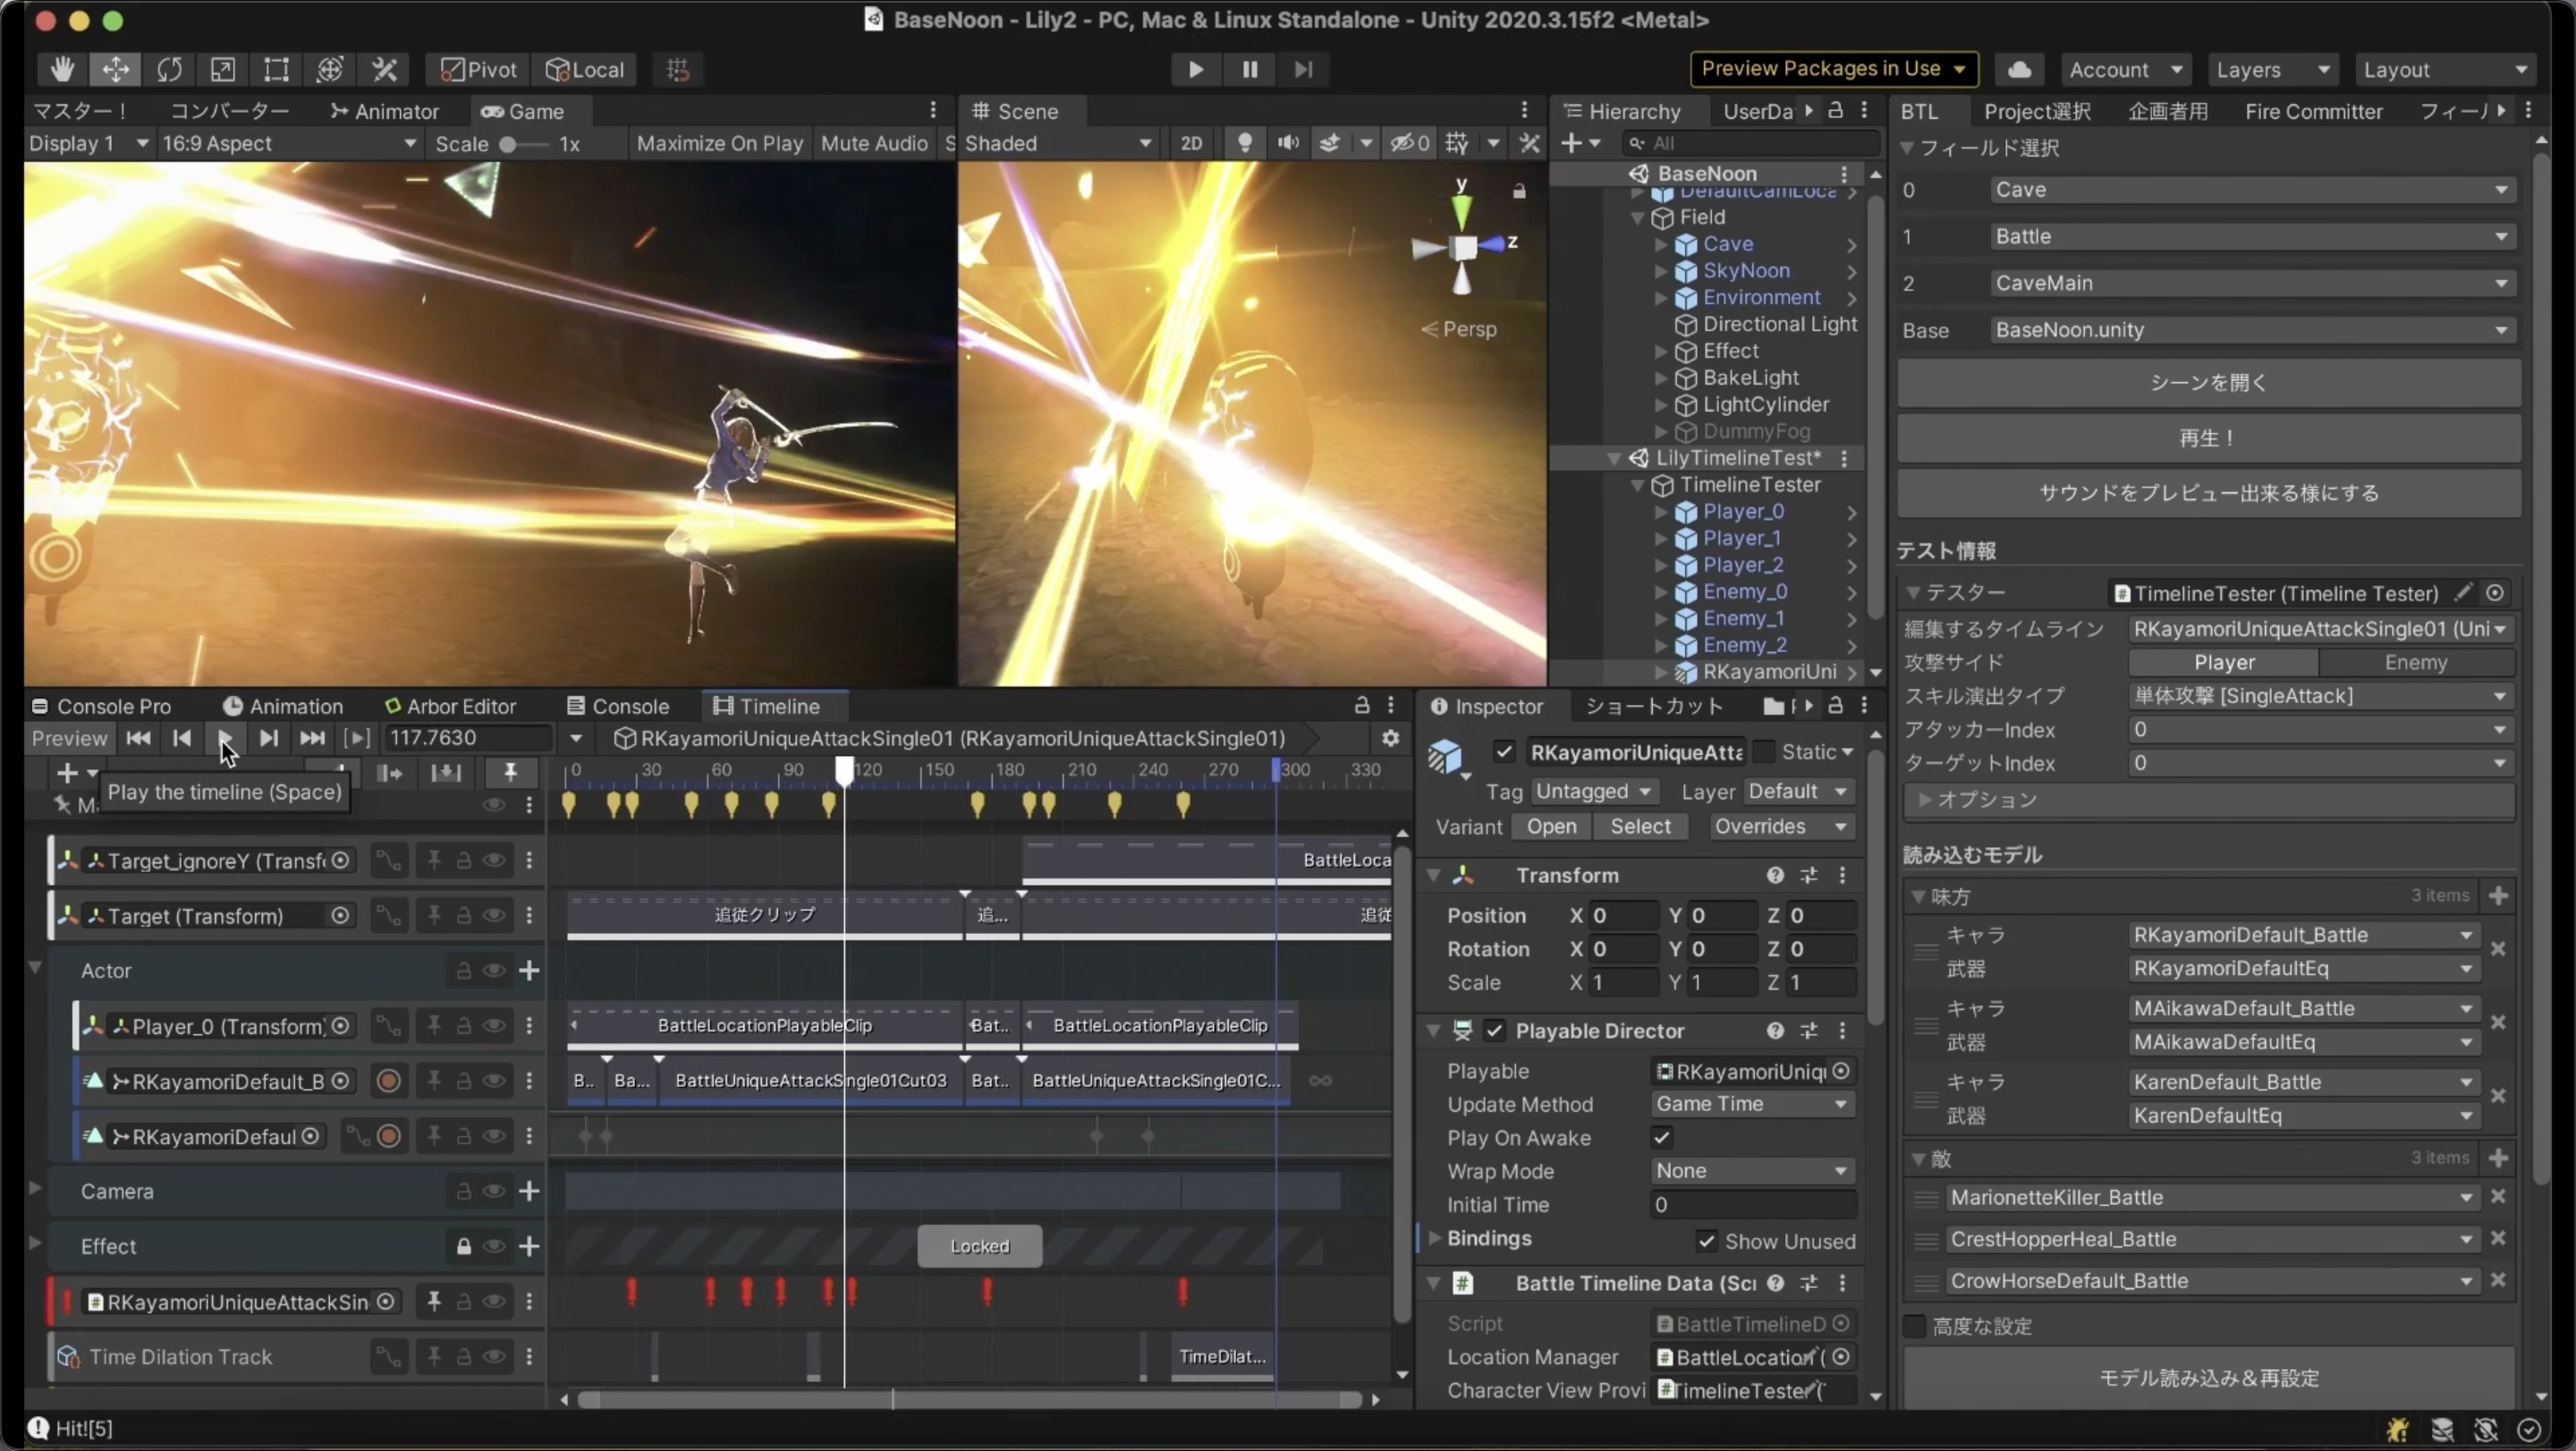This screenshot has height=1451, width=2576.
Task: Select the Rect transform tool
Action: click(x=276, y=69)
